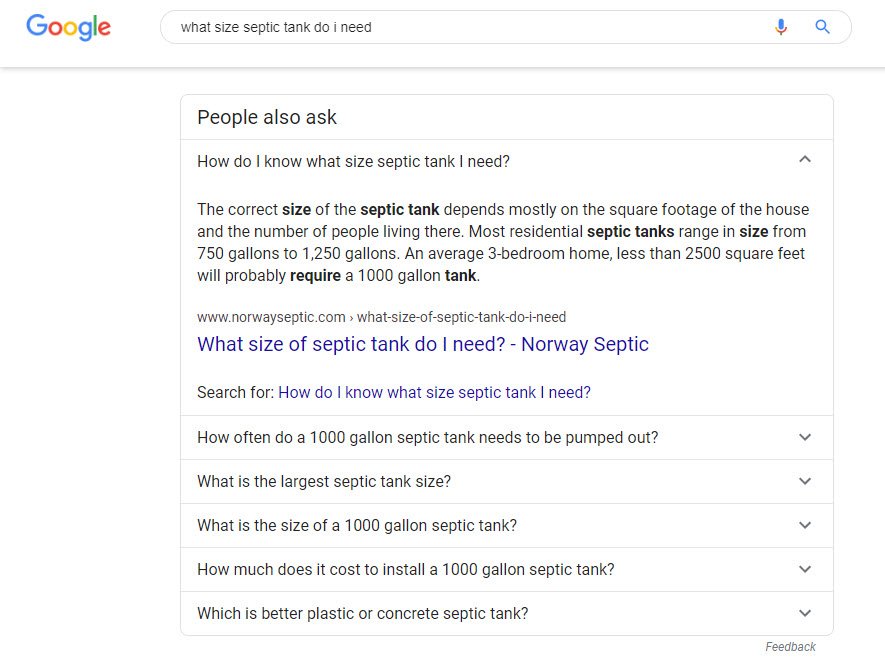Click 'How much does it cost to install' question

[405, 570]
